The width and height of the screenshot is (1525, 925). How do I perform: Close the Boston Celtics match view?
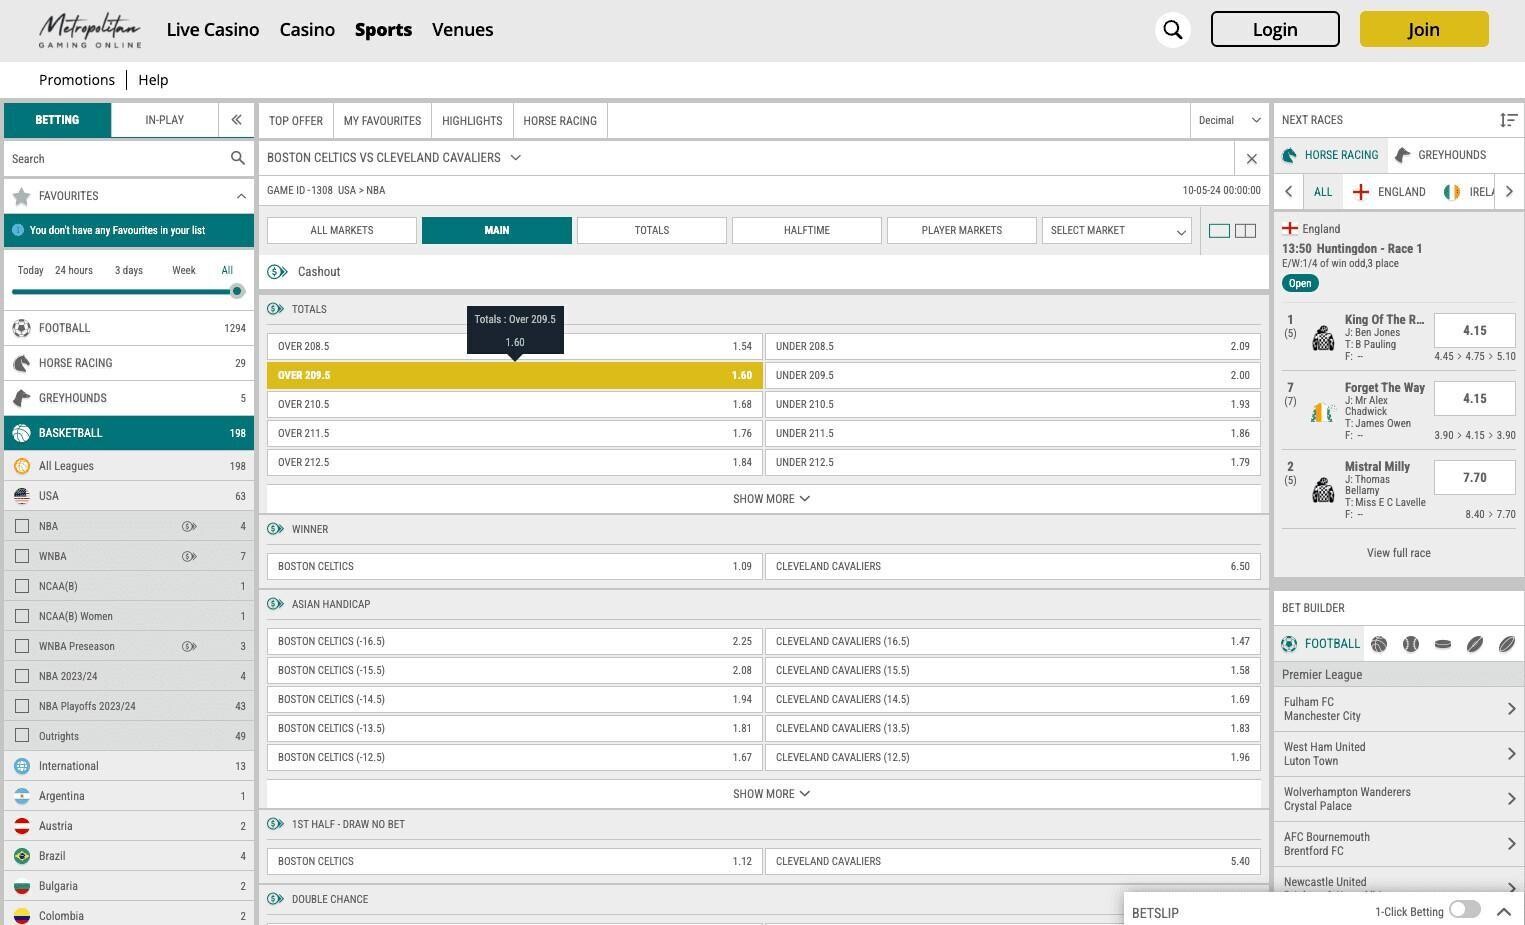click(1251, 158)
